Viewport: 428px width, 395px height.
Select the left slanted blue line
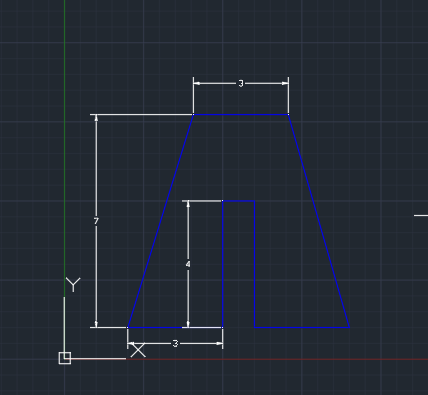(160, 221)
